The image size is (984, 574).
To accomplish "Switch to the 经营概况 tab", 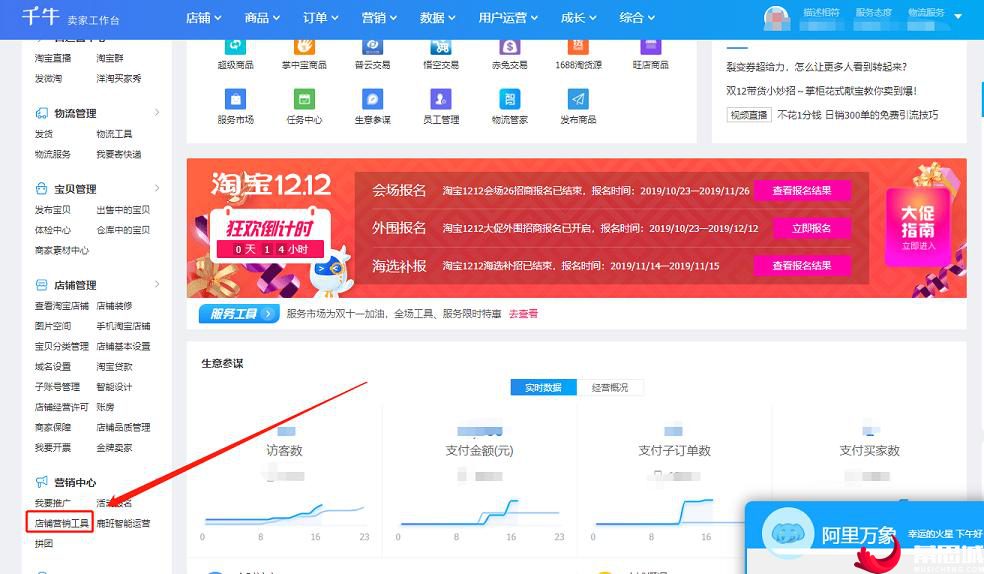I will click(610, 388).
